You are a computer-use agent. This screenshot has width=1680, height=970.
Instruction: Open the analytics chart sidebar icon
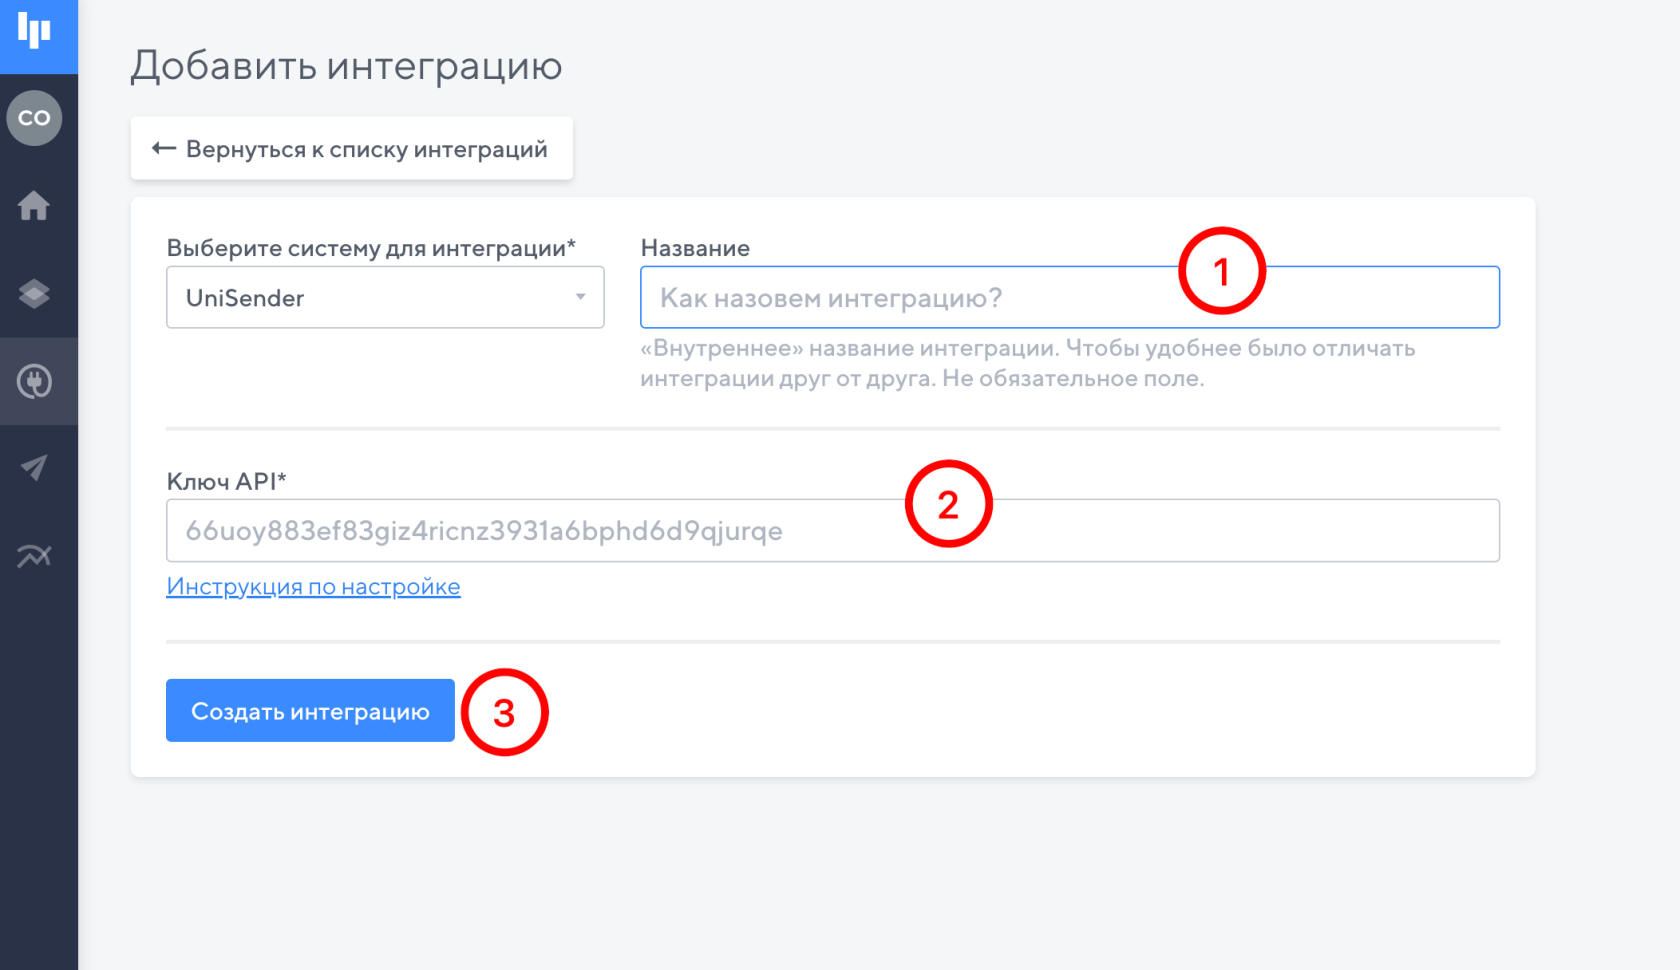pyautogui.click(x=35, y=556)
